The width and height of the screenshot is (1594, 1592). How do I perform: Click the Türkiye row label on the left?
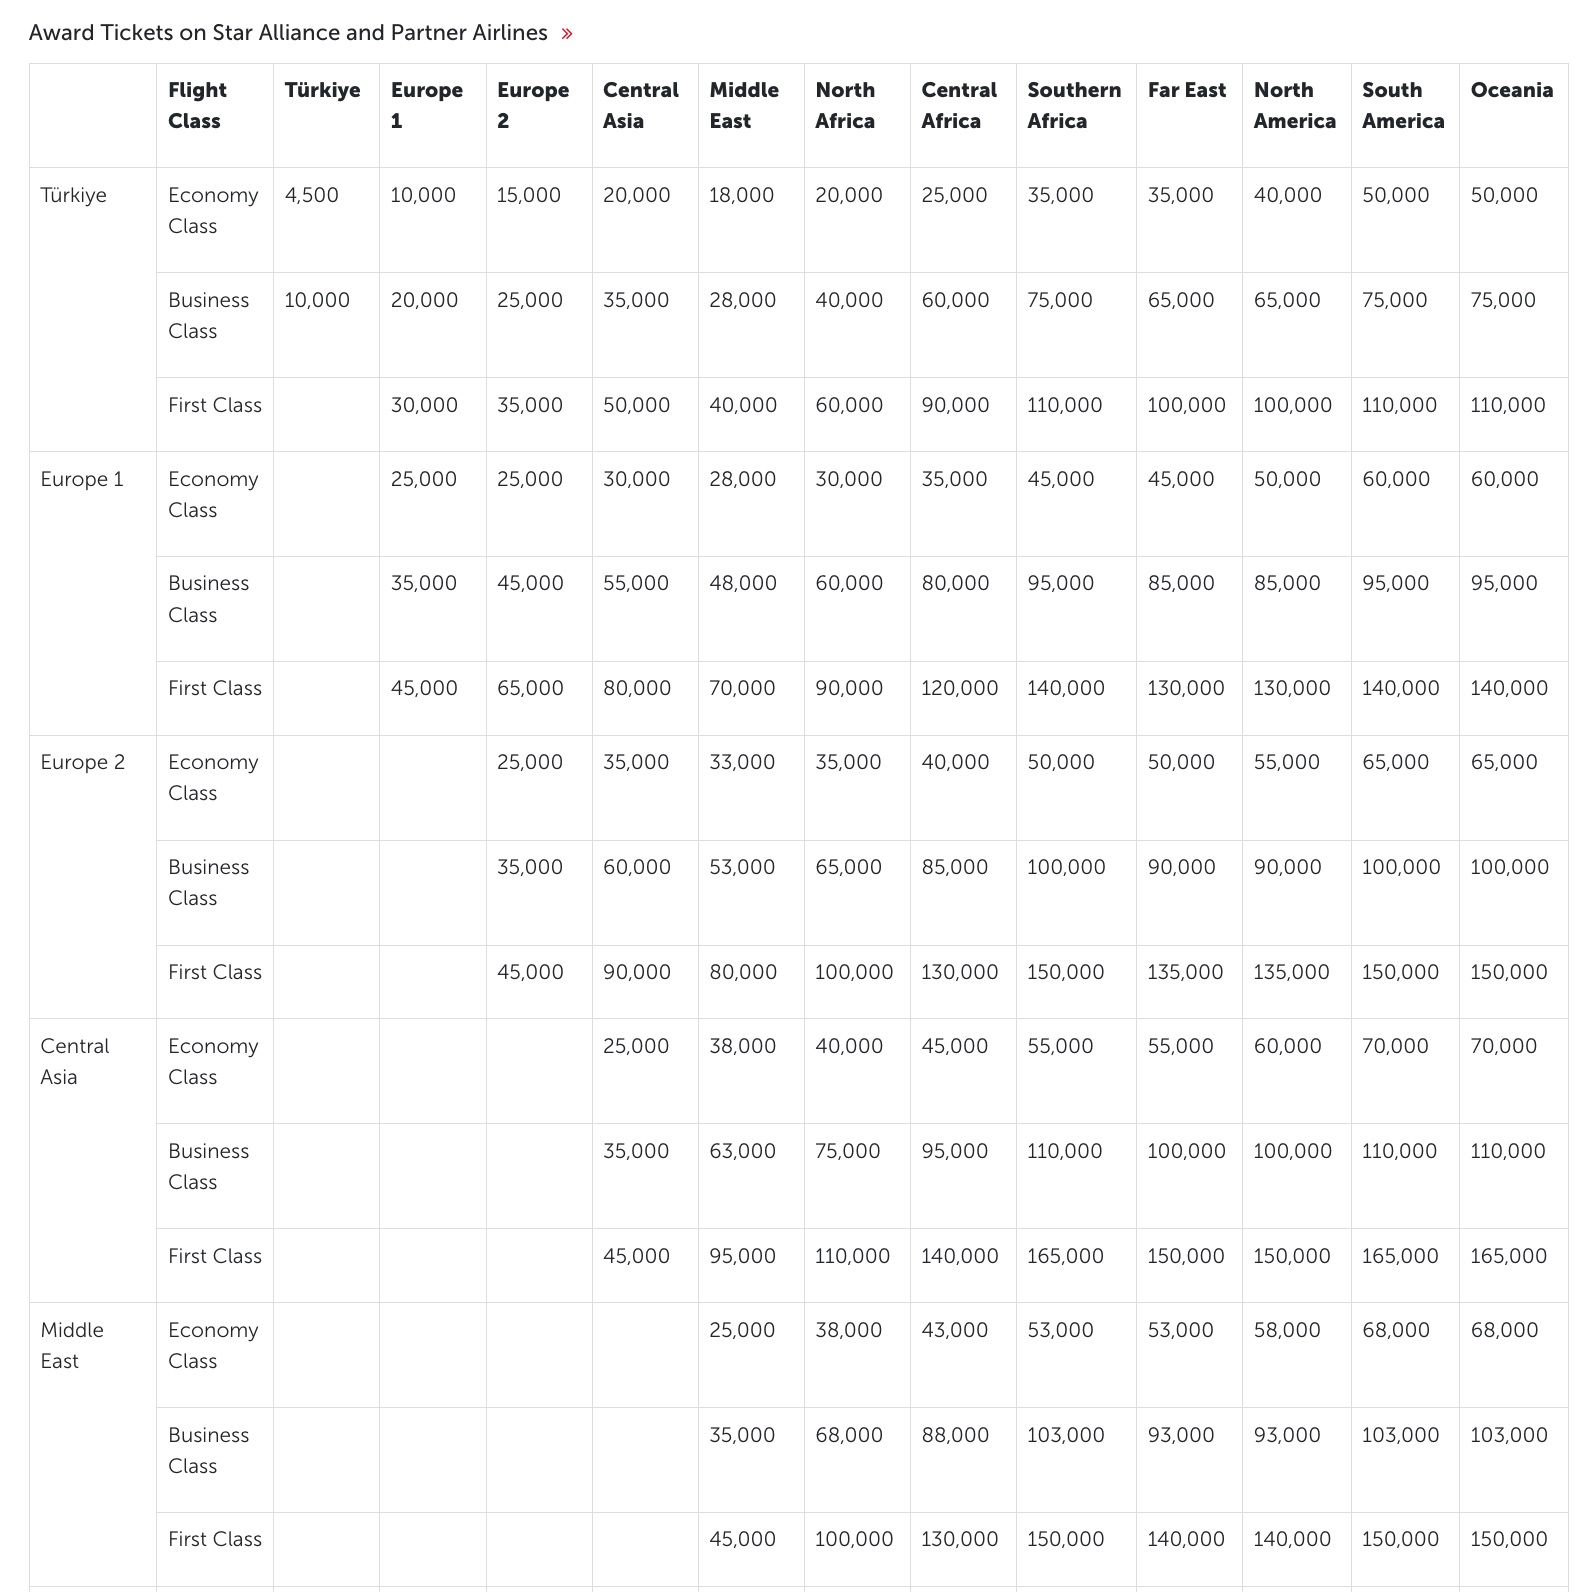coord(73,195)
